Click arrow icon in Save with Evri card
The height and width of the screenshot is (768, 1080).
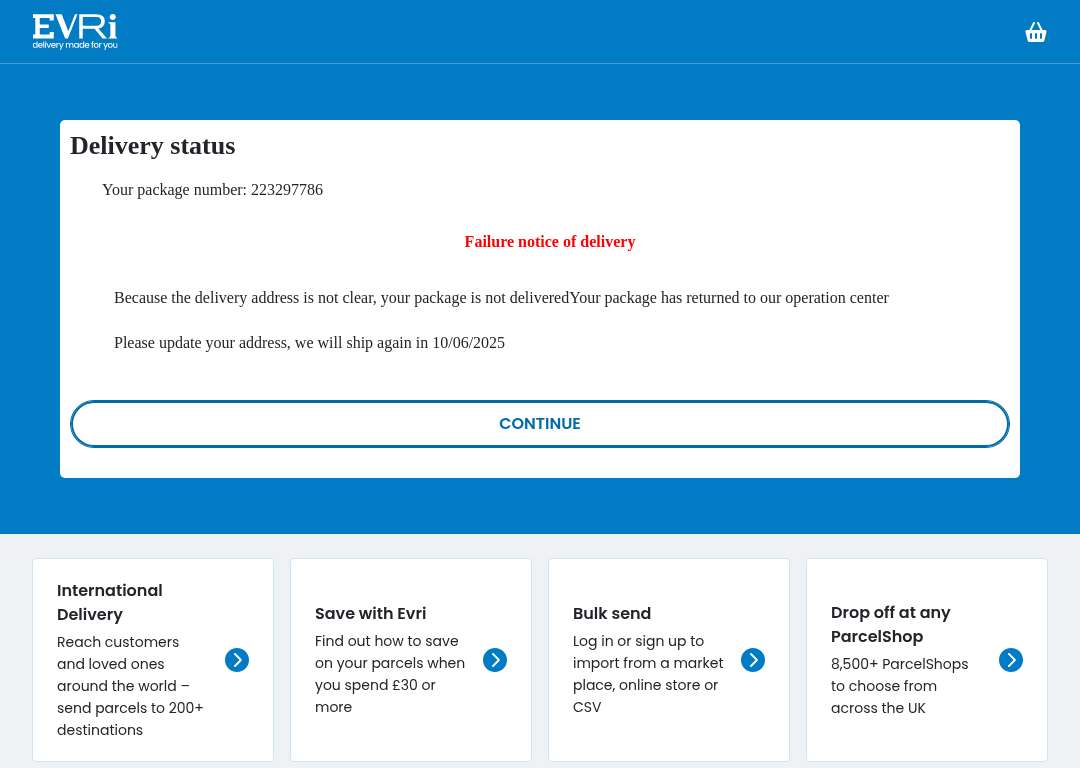click(495, 660)
